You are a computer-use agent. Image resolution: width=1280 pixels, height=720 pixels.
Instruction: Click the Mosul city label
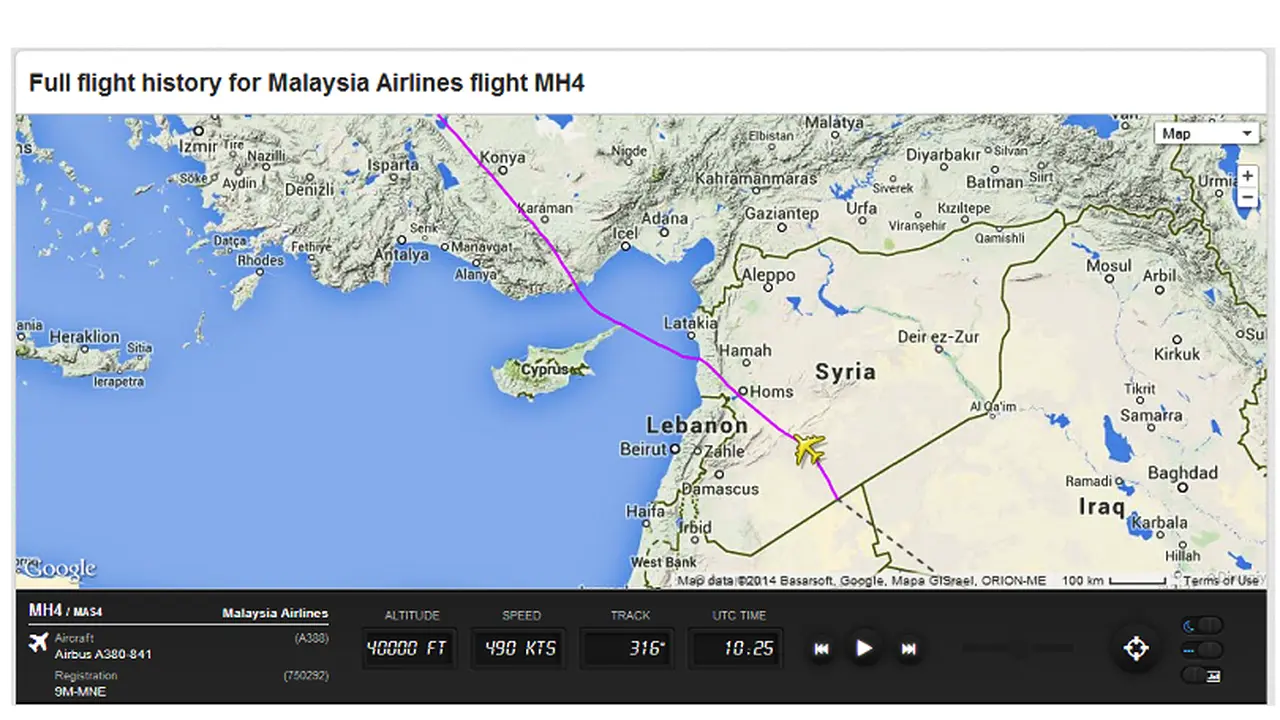1108,266
